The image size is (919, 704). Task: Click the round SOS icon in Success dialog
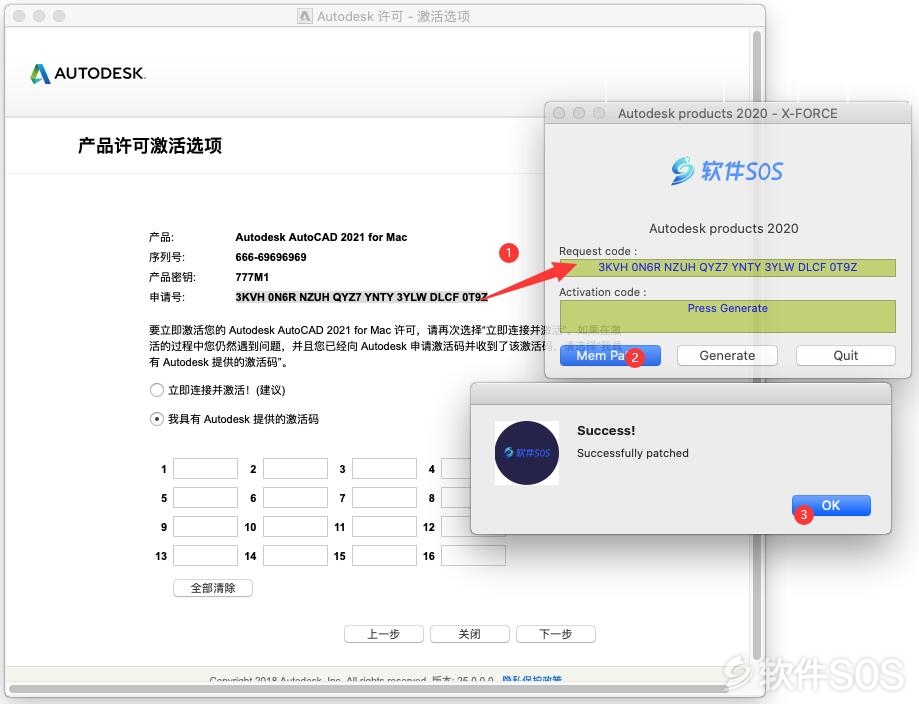click(526, 453)
